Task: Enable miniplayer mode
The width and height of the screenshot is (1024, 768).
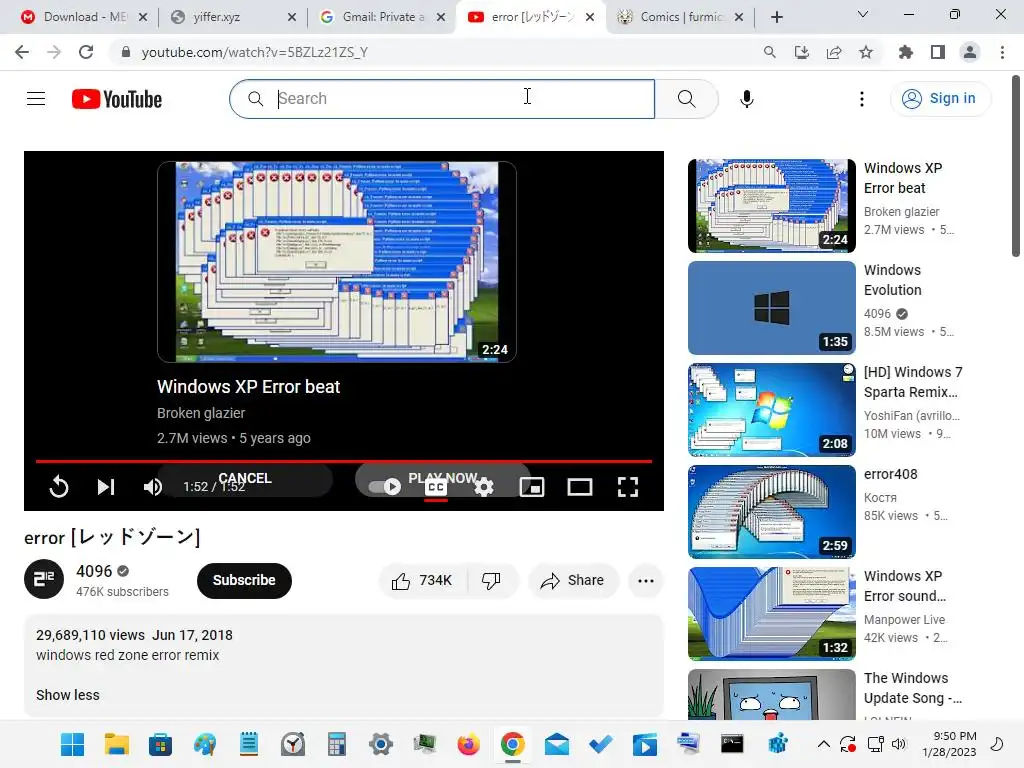Action: pyautogui.click(x=532, y=487)
